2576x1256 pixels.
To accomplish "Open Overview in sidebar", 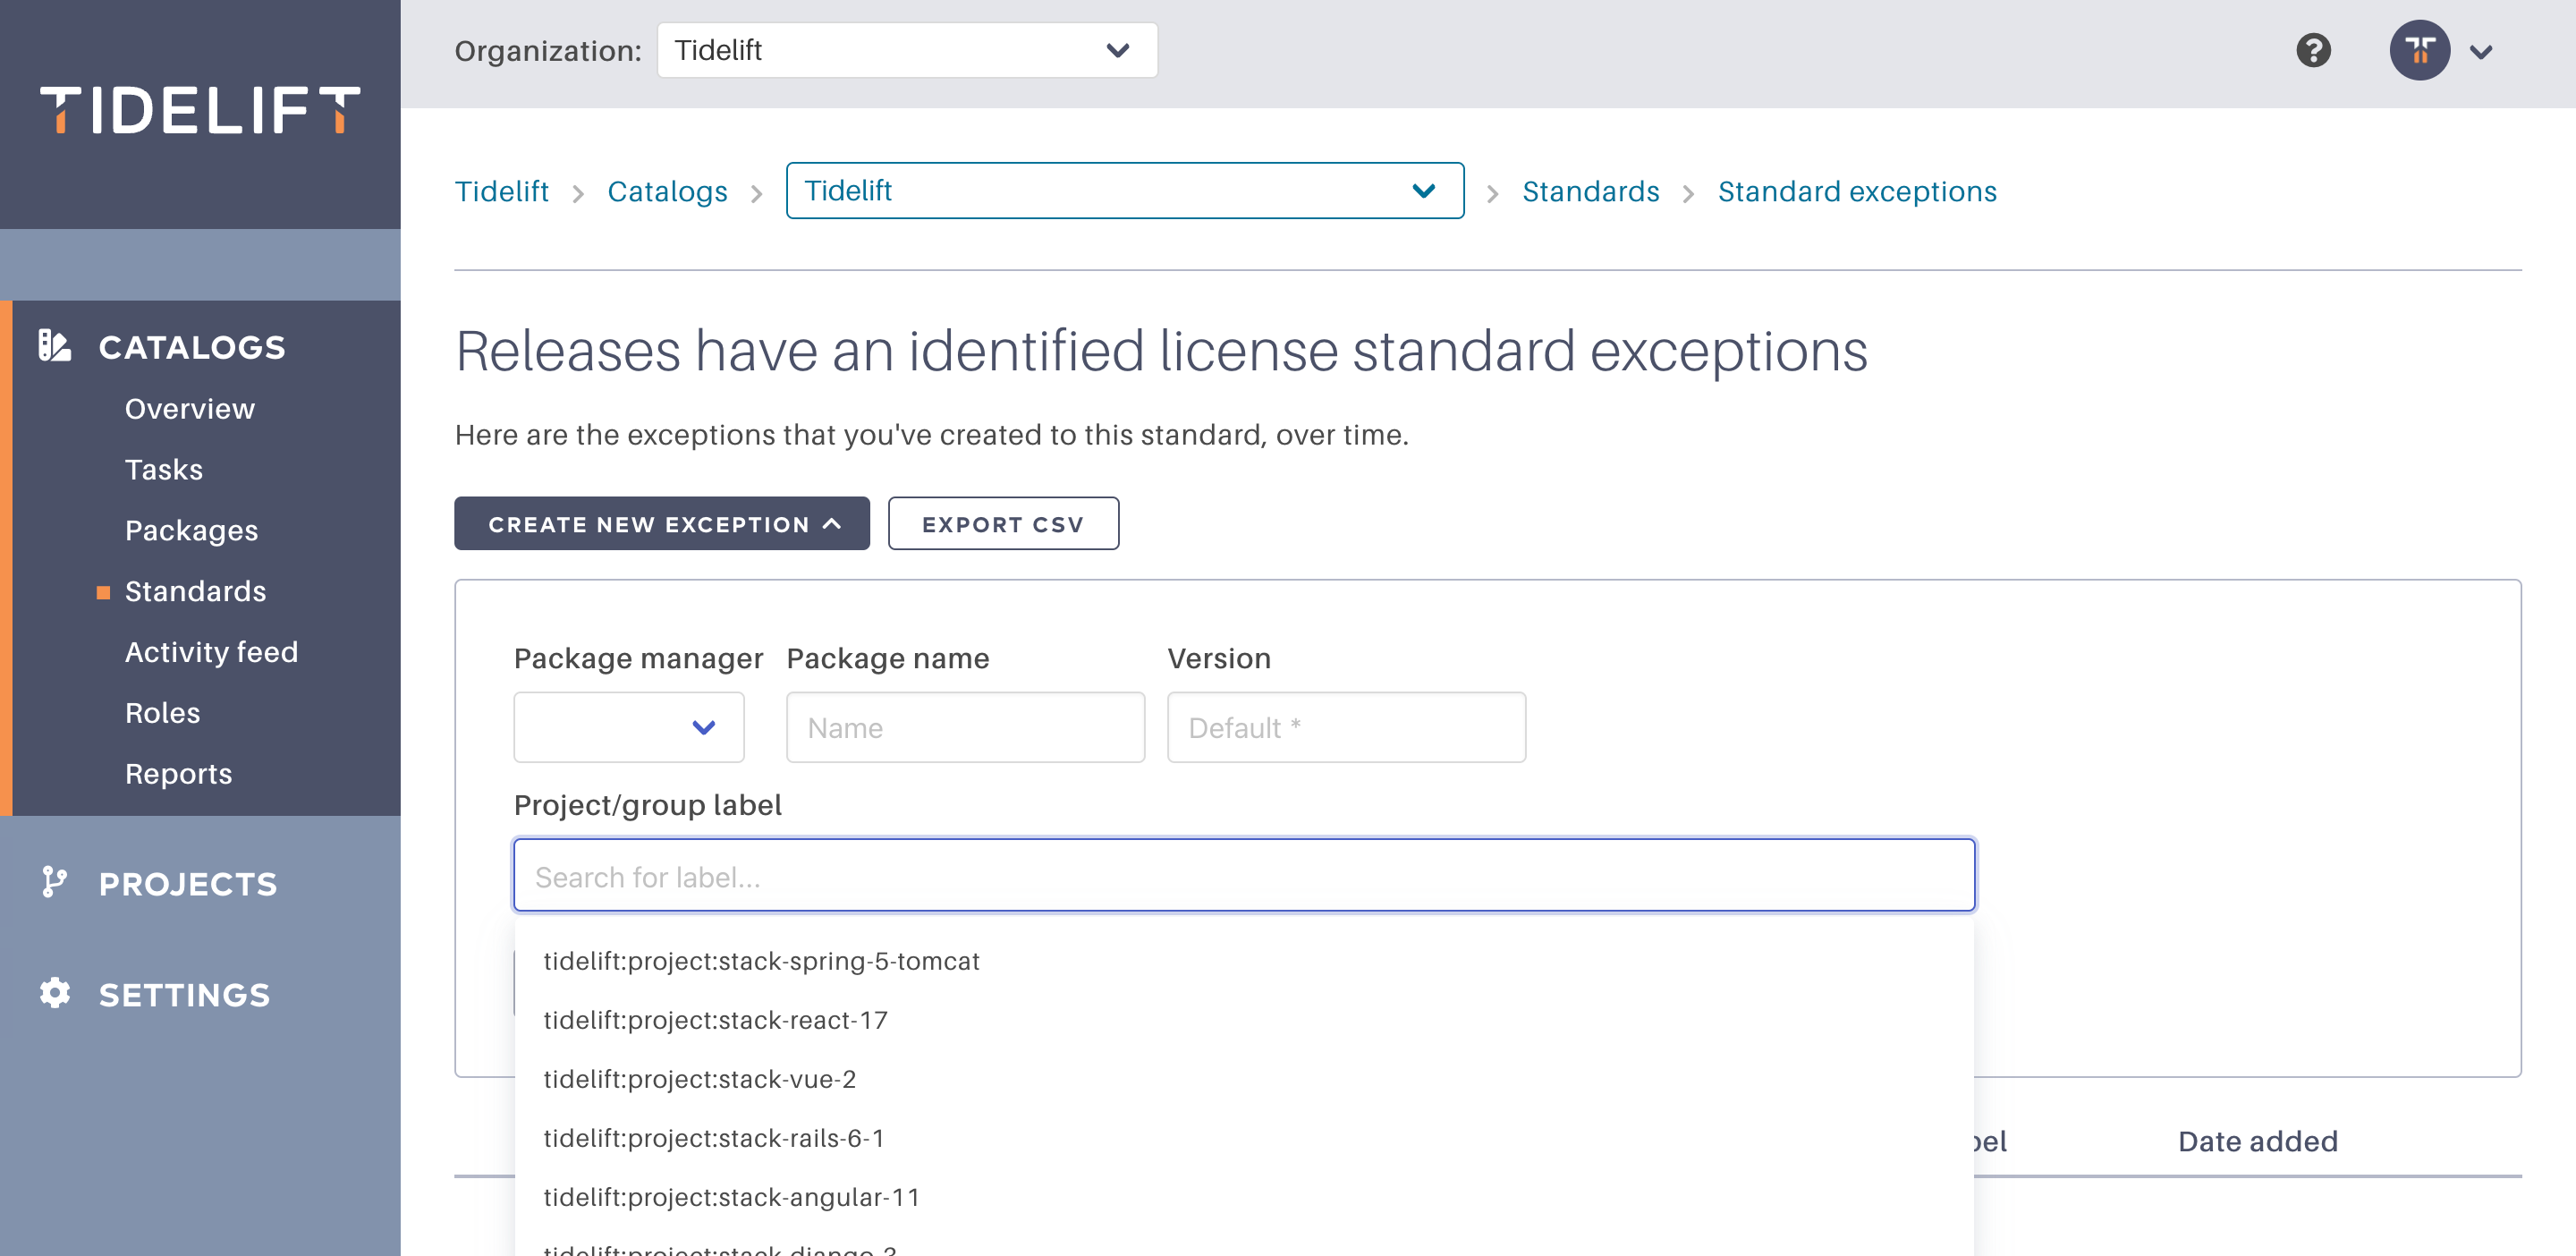I will pos(190,409).
